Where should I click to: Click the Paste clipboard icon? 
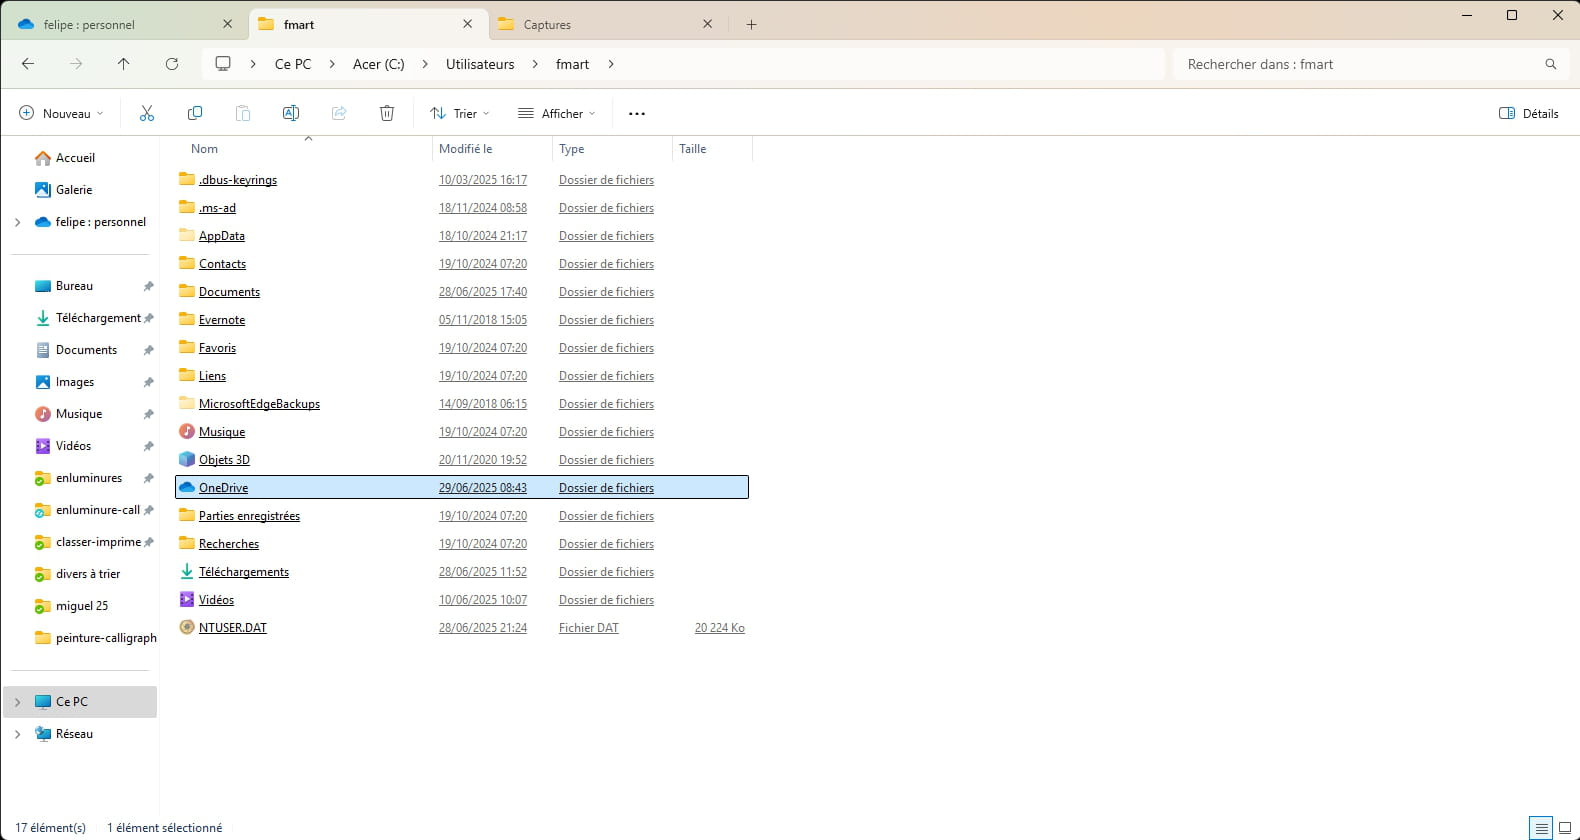pyautogui.click(x=243, y=113)
